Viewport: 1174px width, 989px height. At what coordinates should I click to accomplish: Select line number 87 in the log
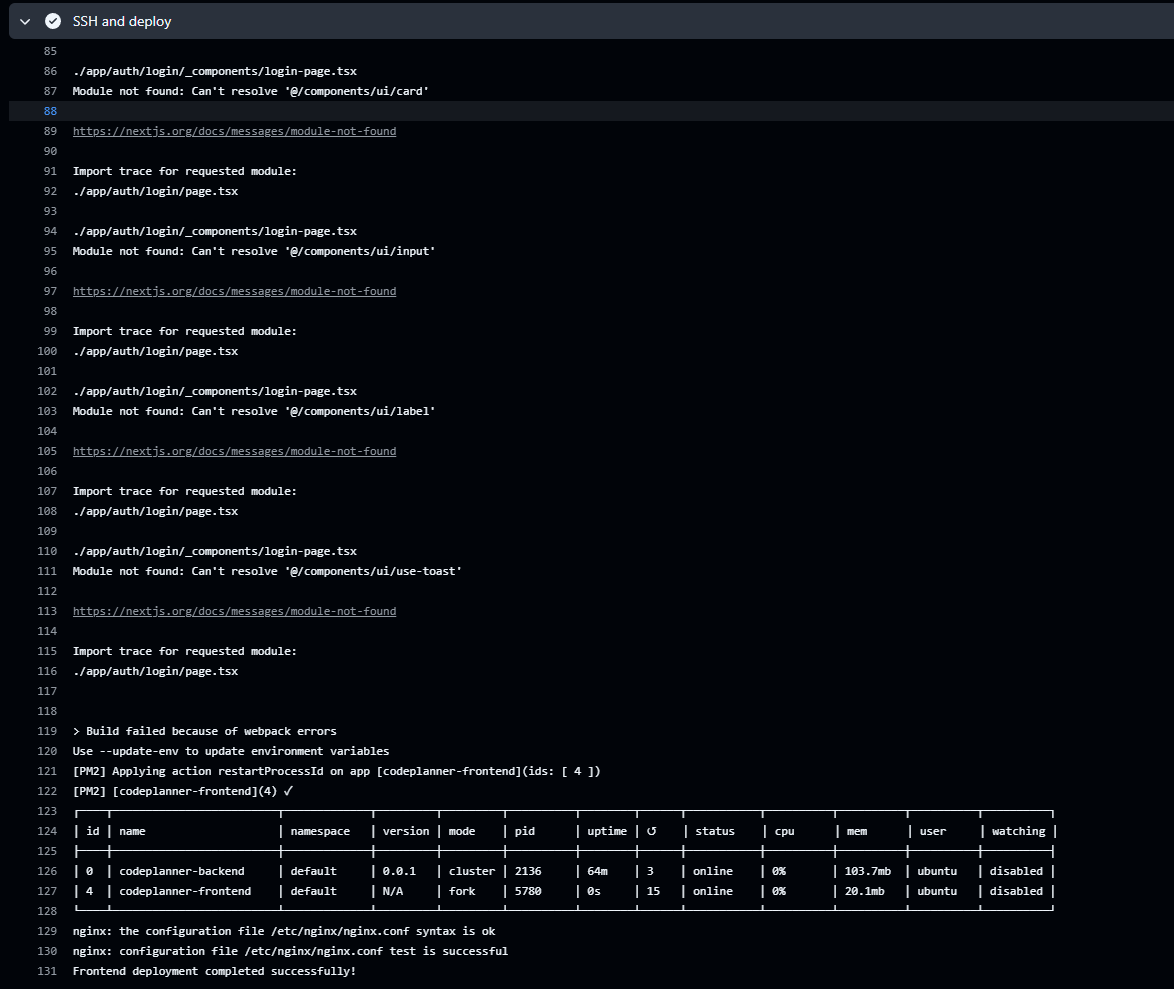coord(50,91)
